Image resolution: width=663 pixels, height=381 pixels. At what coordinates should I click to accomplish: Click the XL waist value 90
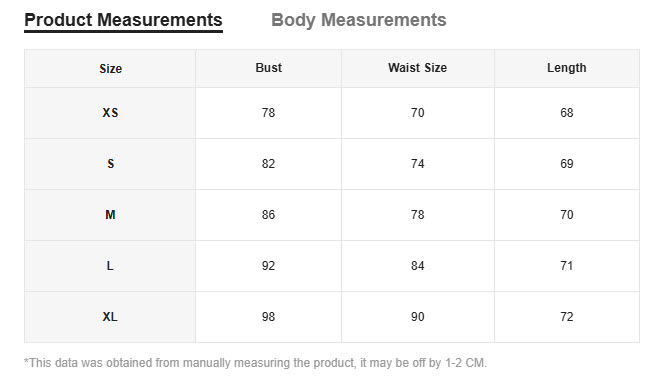(x=417, y=317)
